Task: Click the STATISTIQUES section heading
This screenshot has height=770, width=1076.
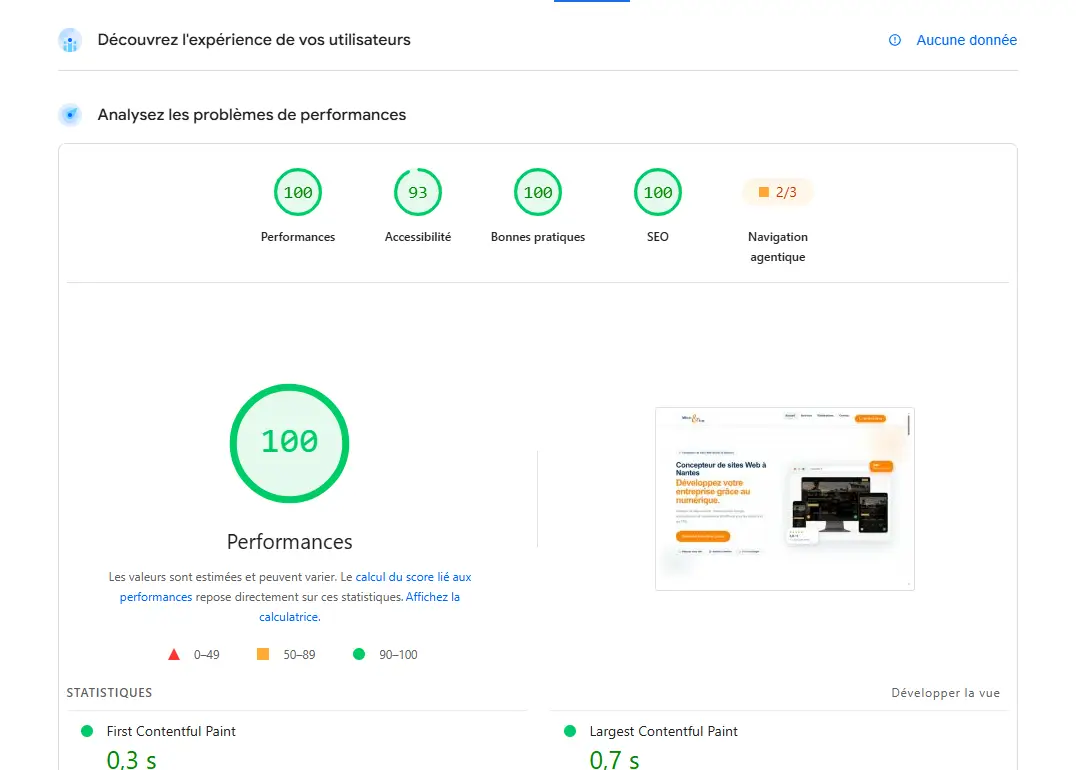Action: point(109,693)
